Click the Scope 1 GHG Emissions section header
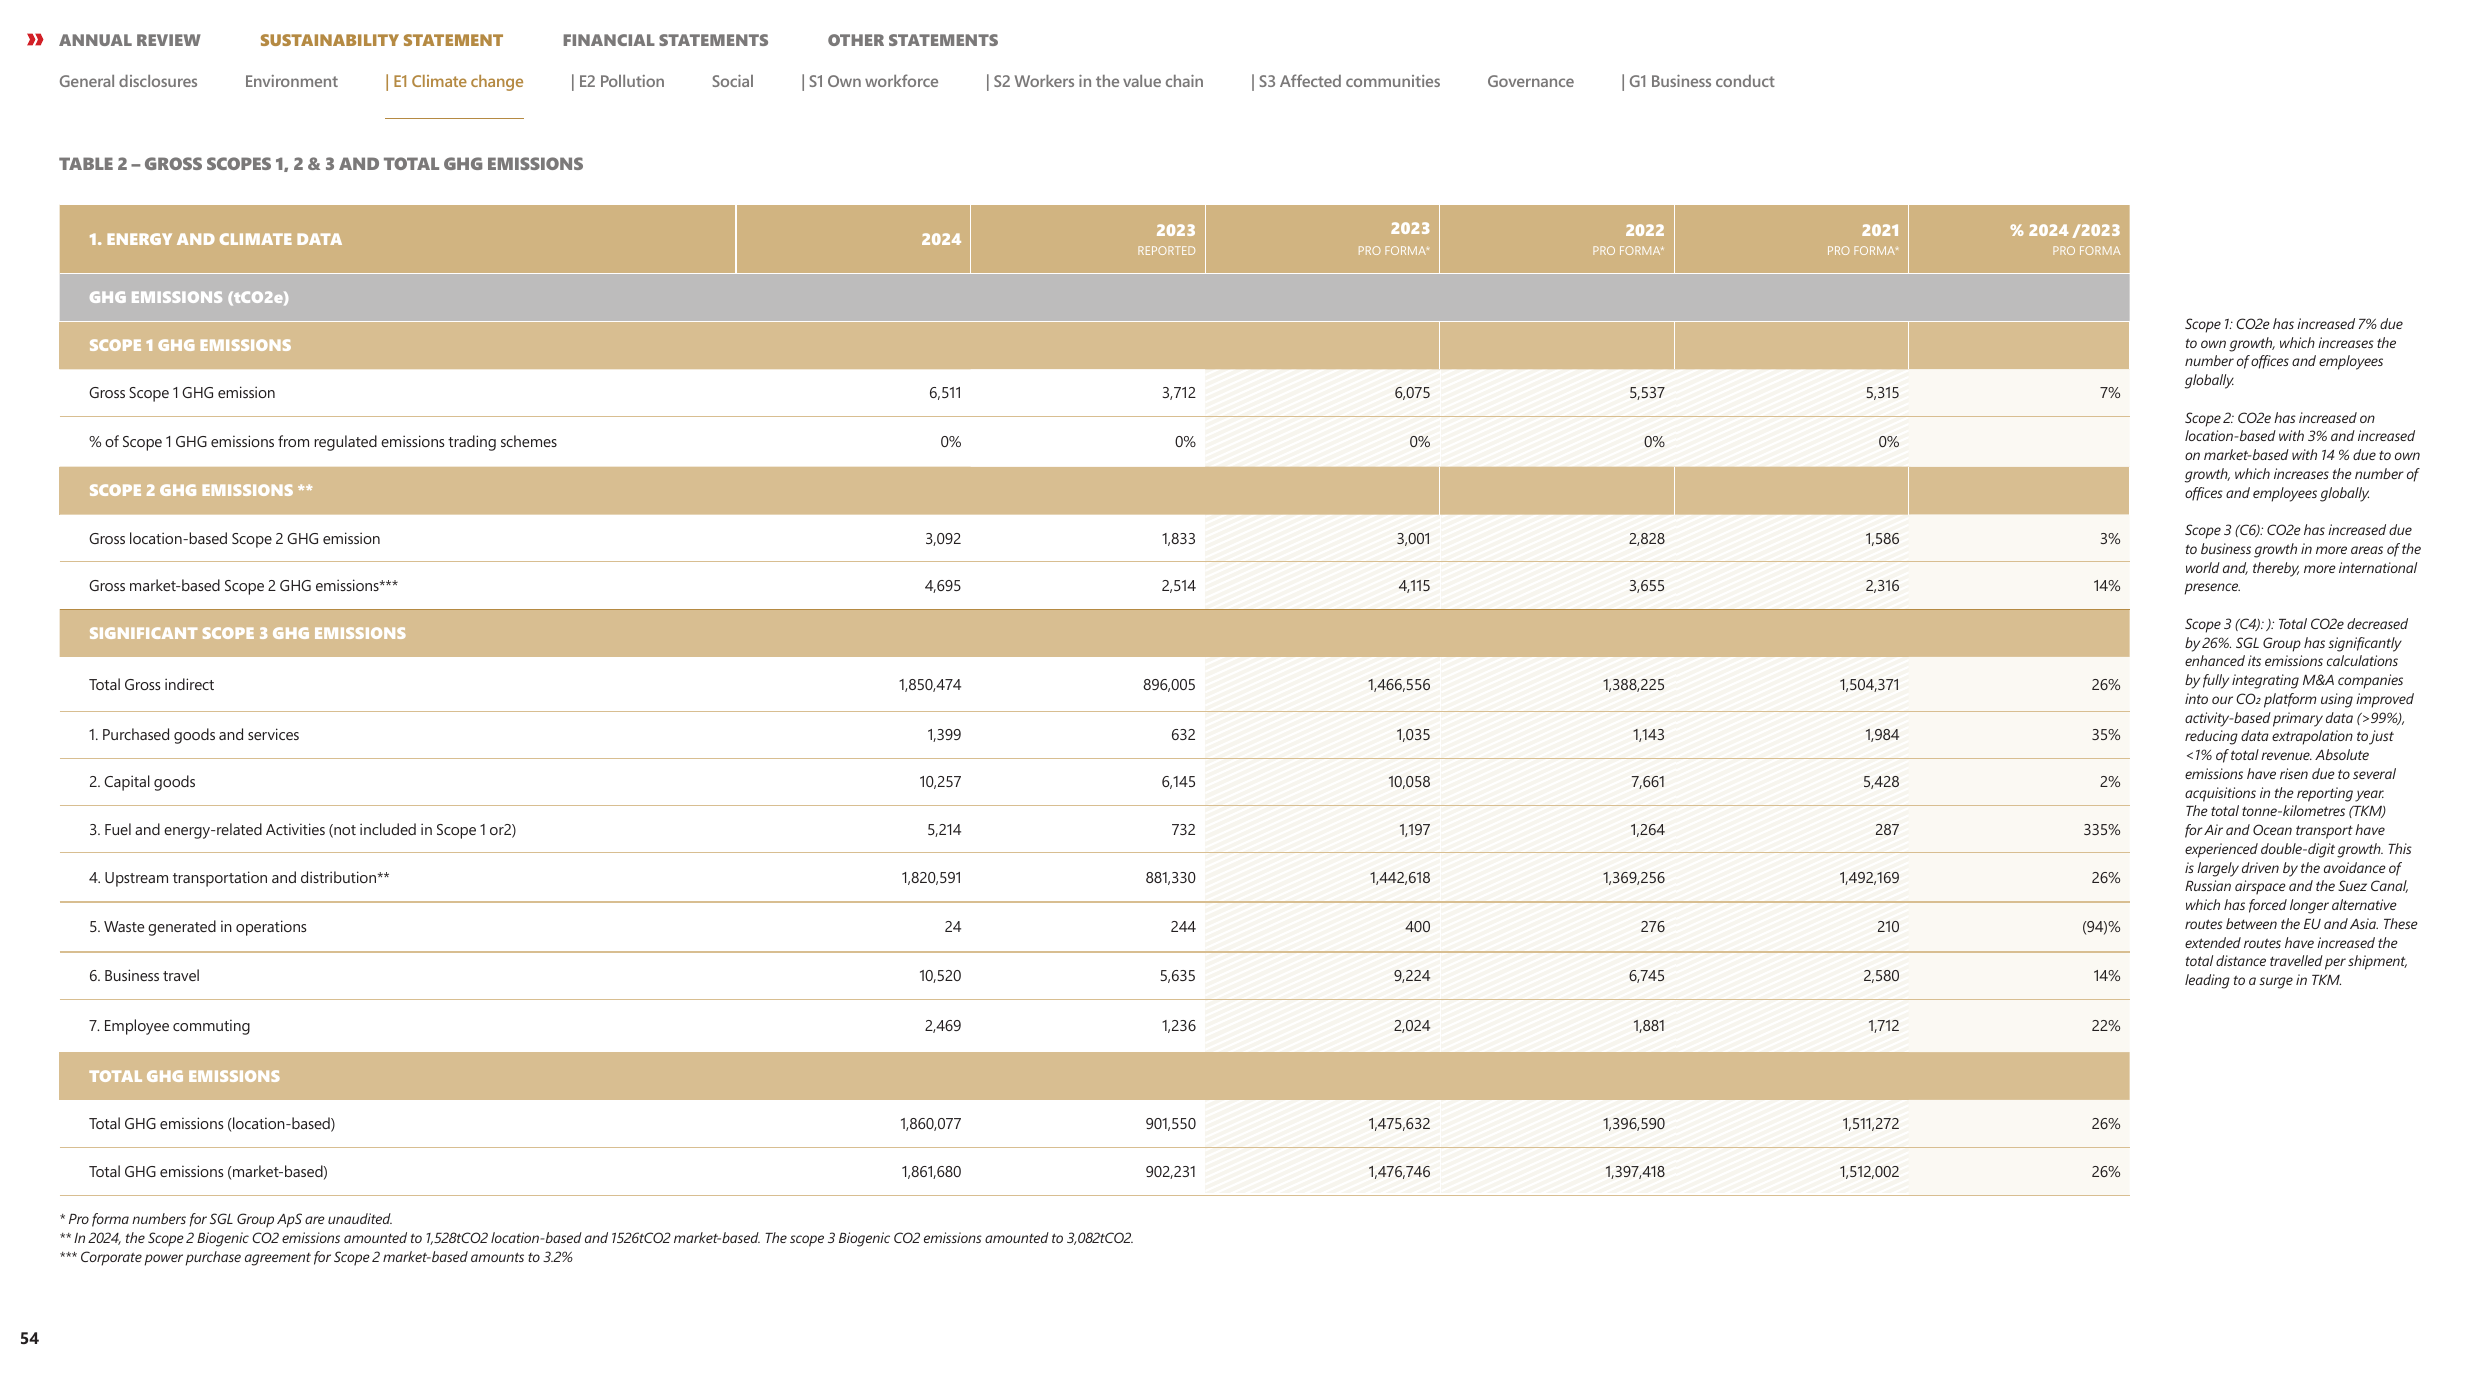Image resolution: width=2481 pixels, height=1394 pixels. pyautogui.click(x=190, y=345)
